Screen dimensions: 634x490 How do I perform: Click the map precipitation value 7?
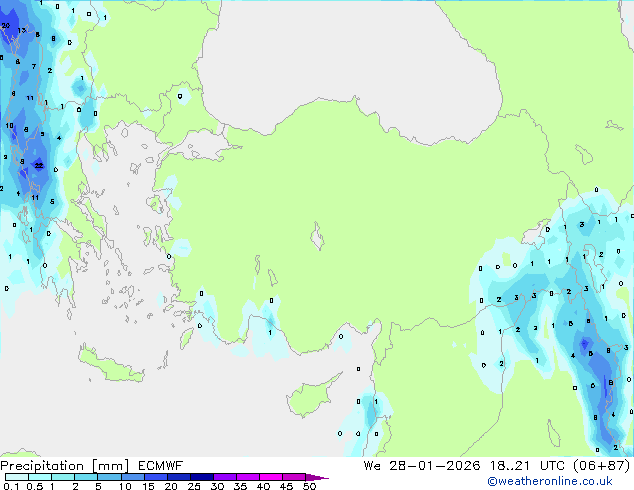pyautogui.click(x=34, y=66)
